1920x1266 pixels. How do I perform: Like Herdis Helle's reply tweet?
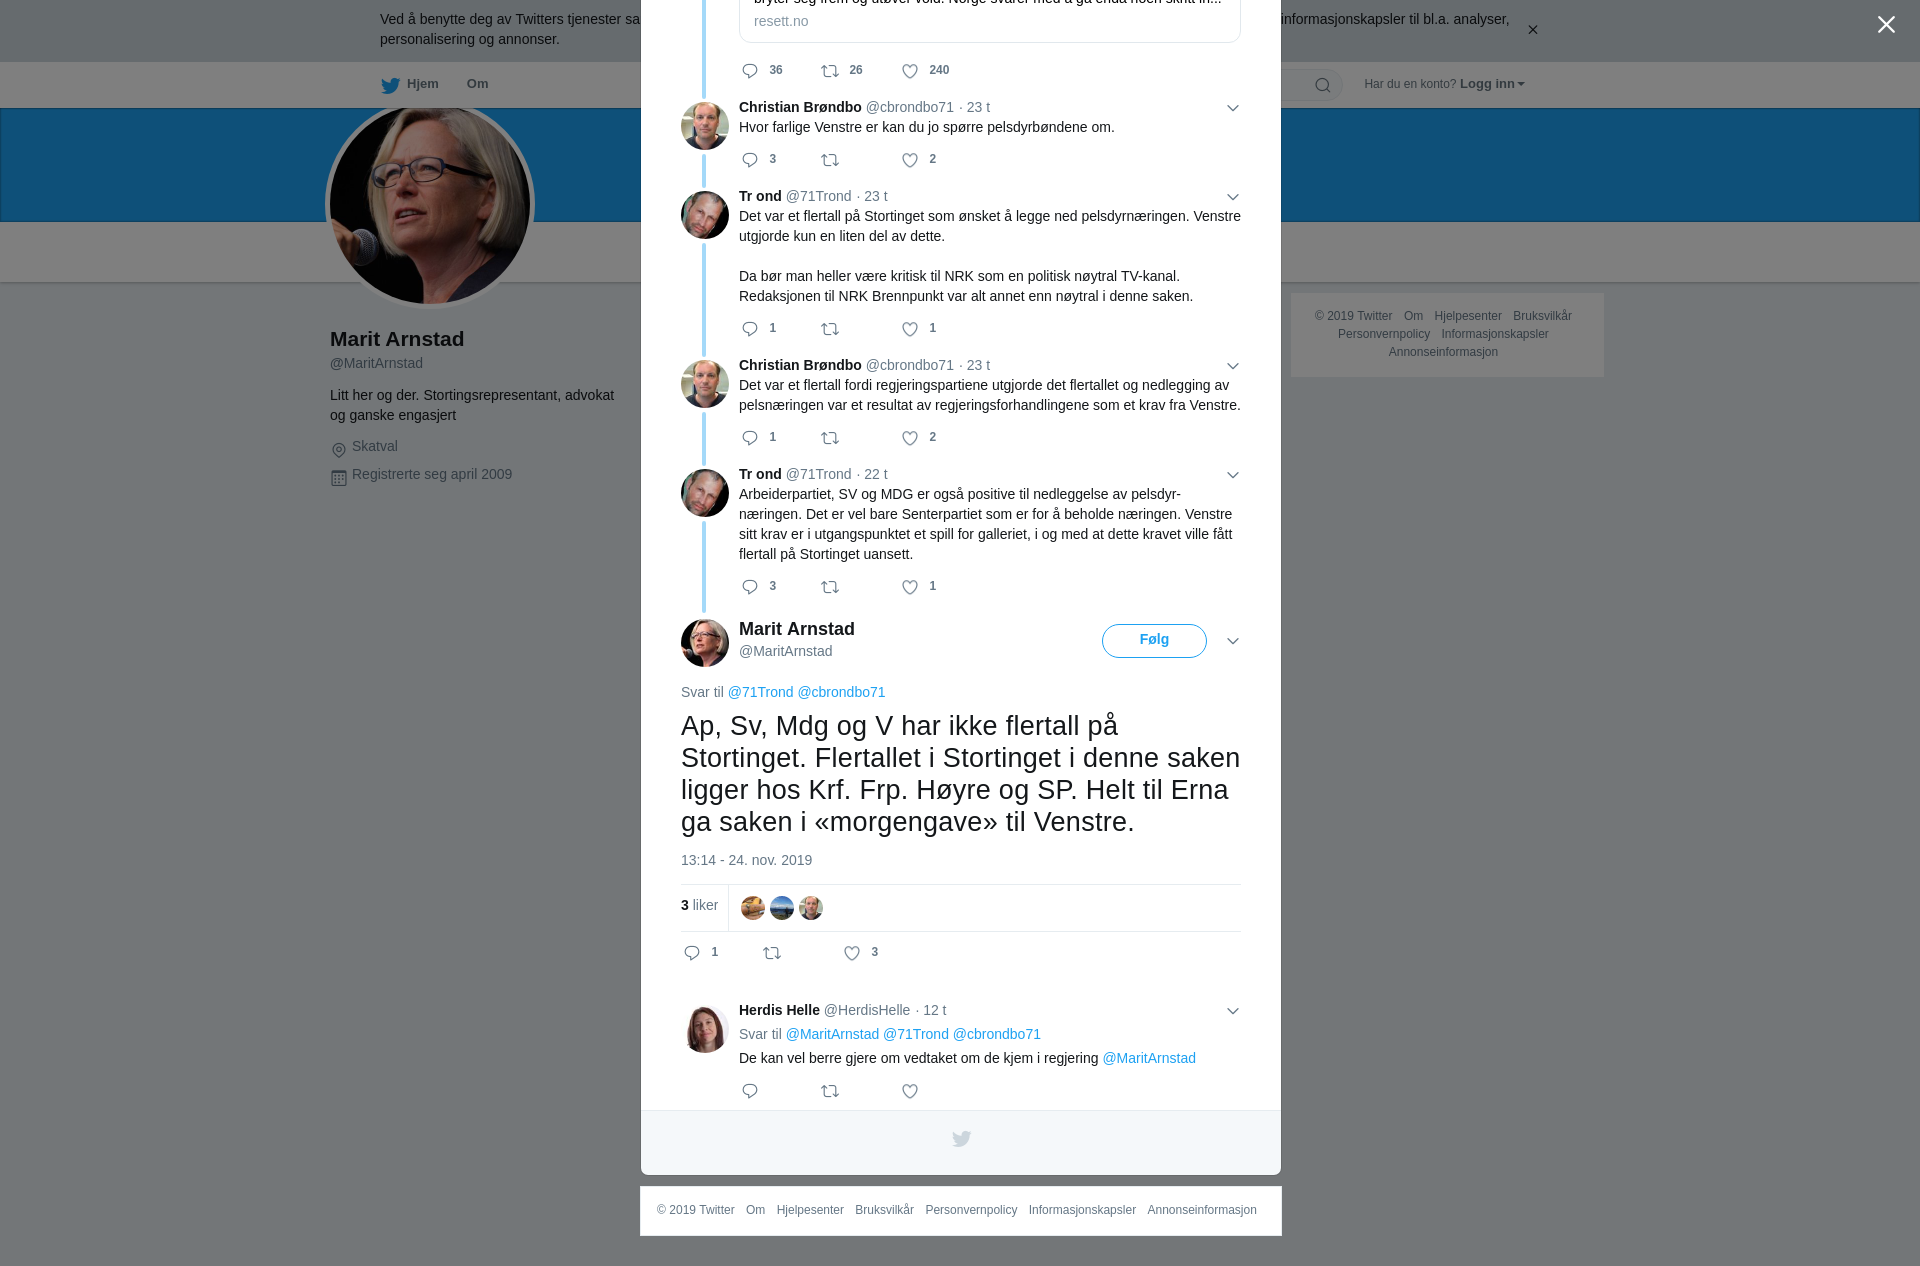point(910,1091)
